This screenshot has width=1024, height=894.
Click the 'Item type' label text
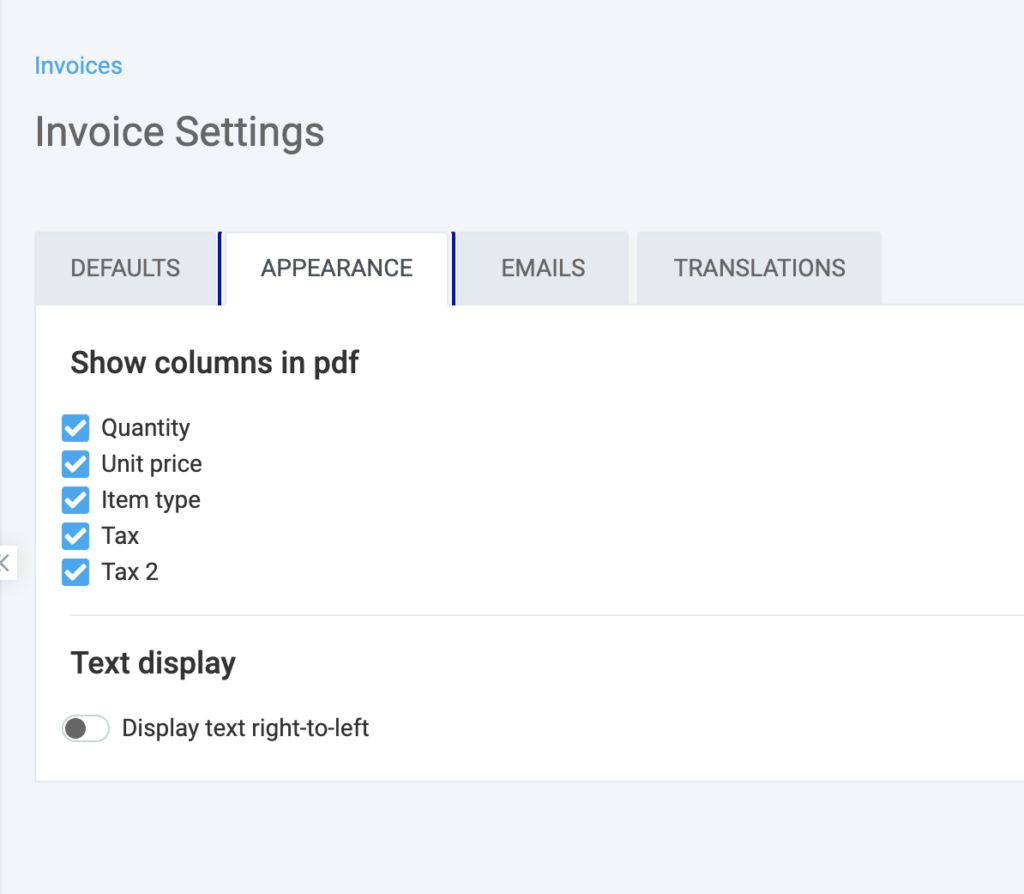pyautogui.click(x=150, y=500)
